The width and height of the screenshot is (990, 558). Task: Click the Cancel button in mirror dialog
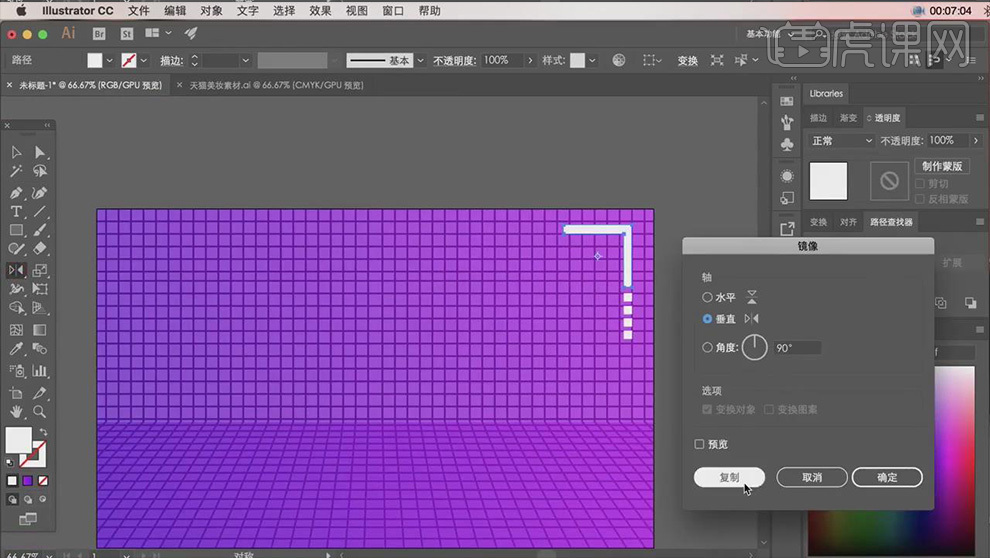click(812, 477)
